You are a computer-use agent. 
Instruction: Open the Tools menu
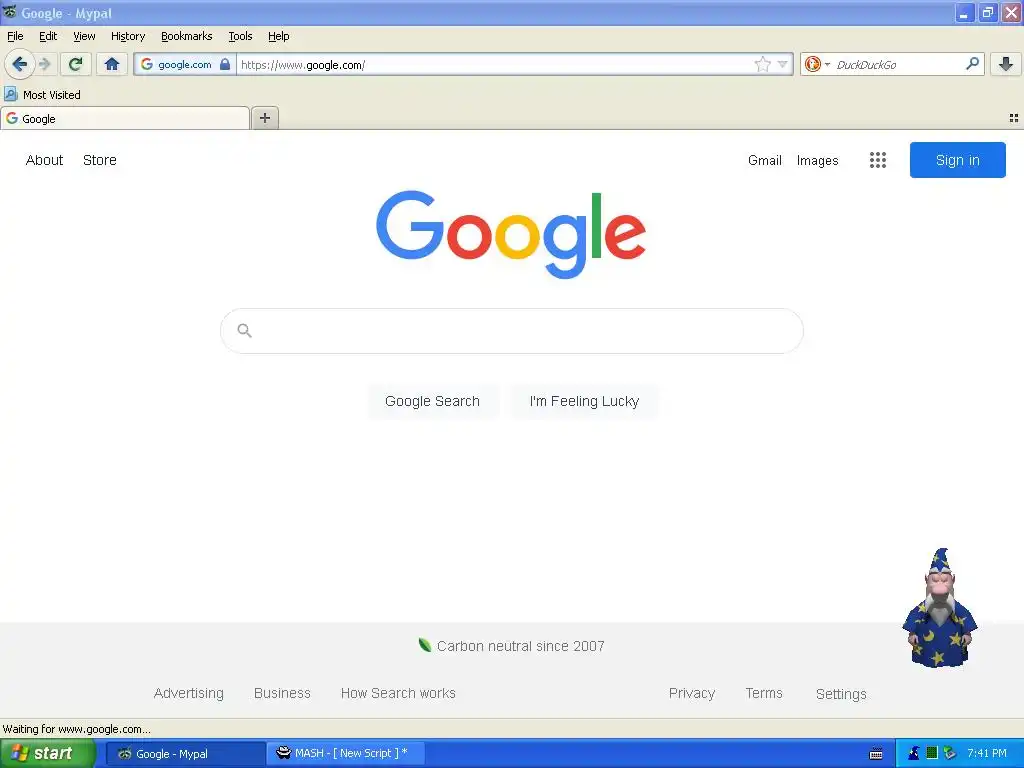240,37
